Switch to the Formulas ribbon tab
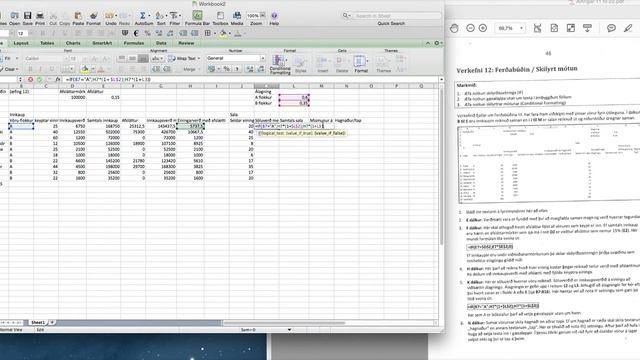The image size is (640, 360). click(x=133, y=43)
